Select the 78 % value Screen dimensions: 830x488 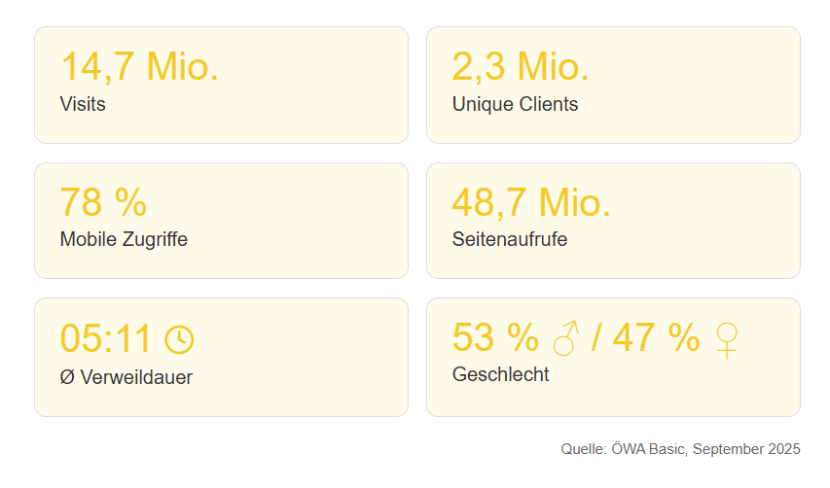tap(103, 203)
